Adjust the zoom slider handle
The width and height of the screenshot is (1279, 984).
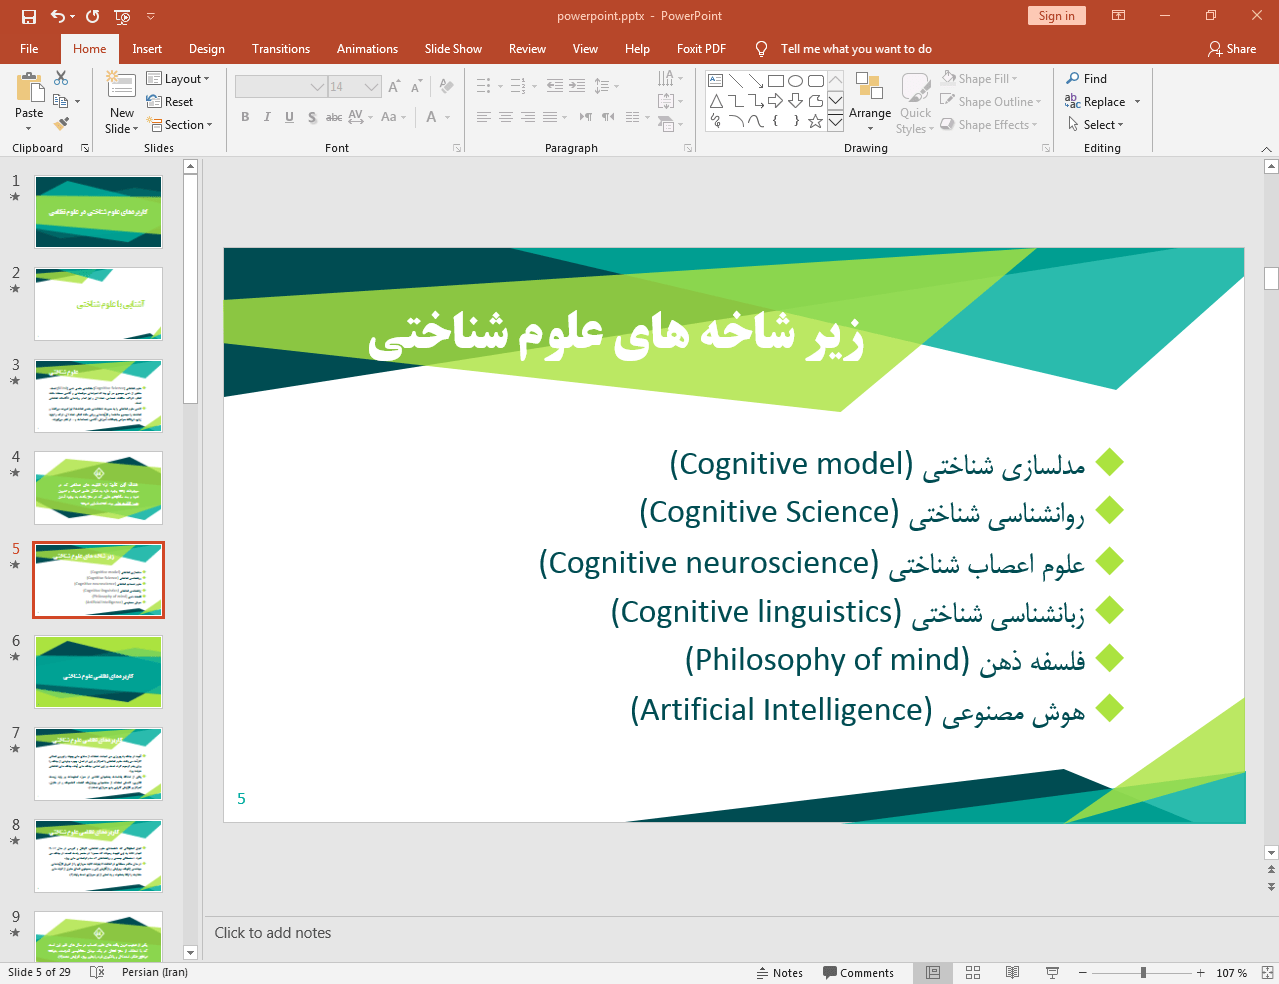(1143, 972)
